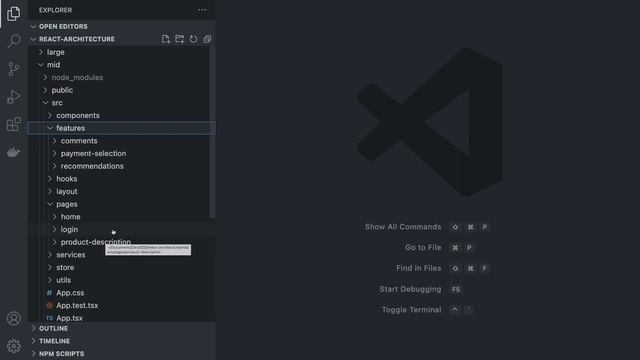Expand the Outline section
The image size is (640, 360).
[x=121, y=328]
